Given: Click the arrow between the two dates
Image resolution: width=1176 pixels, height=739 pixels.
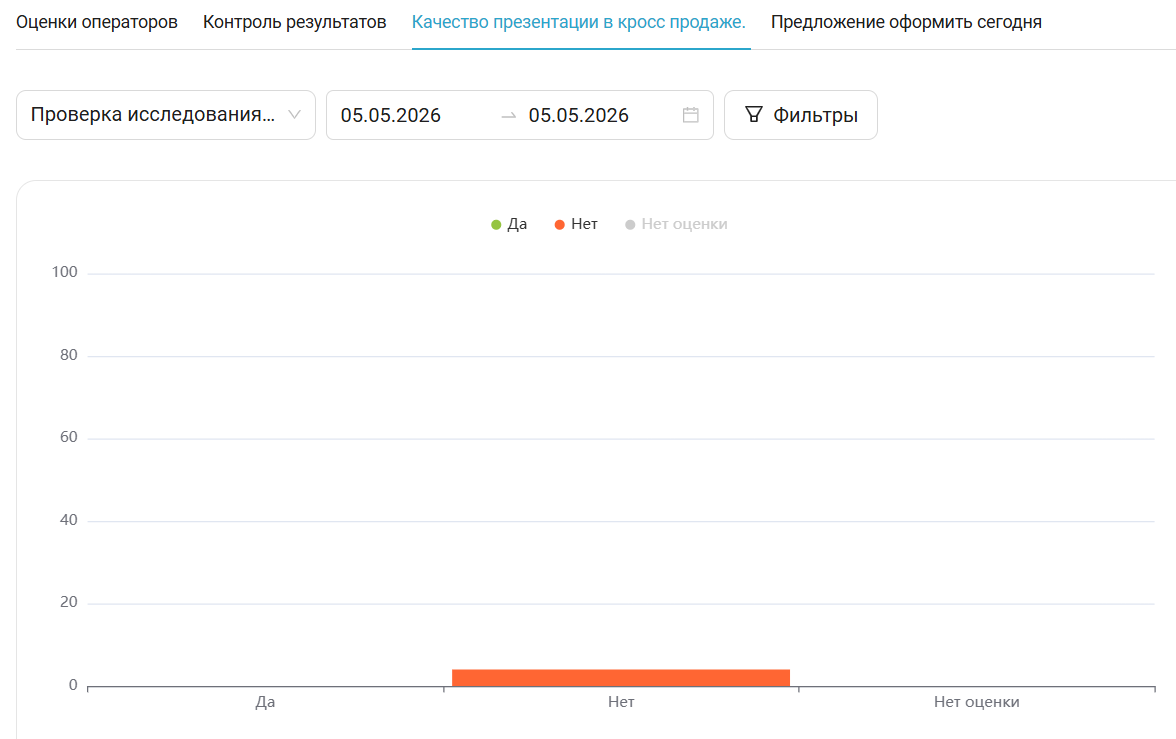Looking at the screenshot, I should pos(508,116).
